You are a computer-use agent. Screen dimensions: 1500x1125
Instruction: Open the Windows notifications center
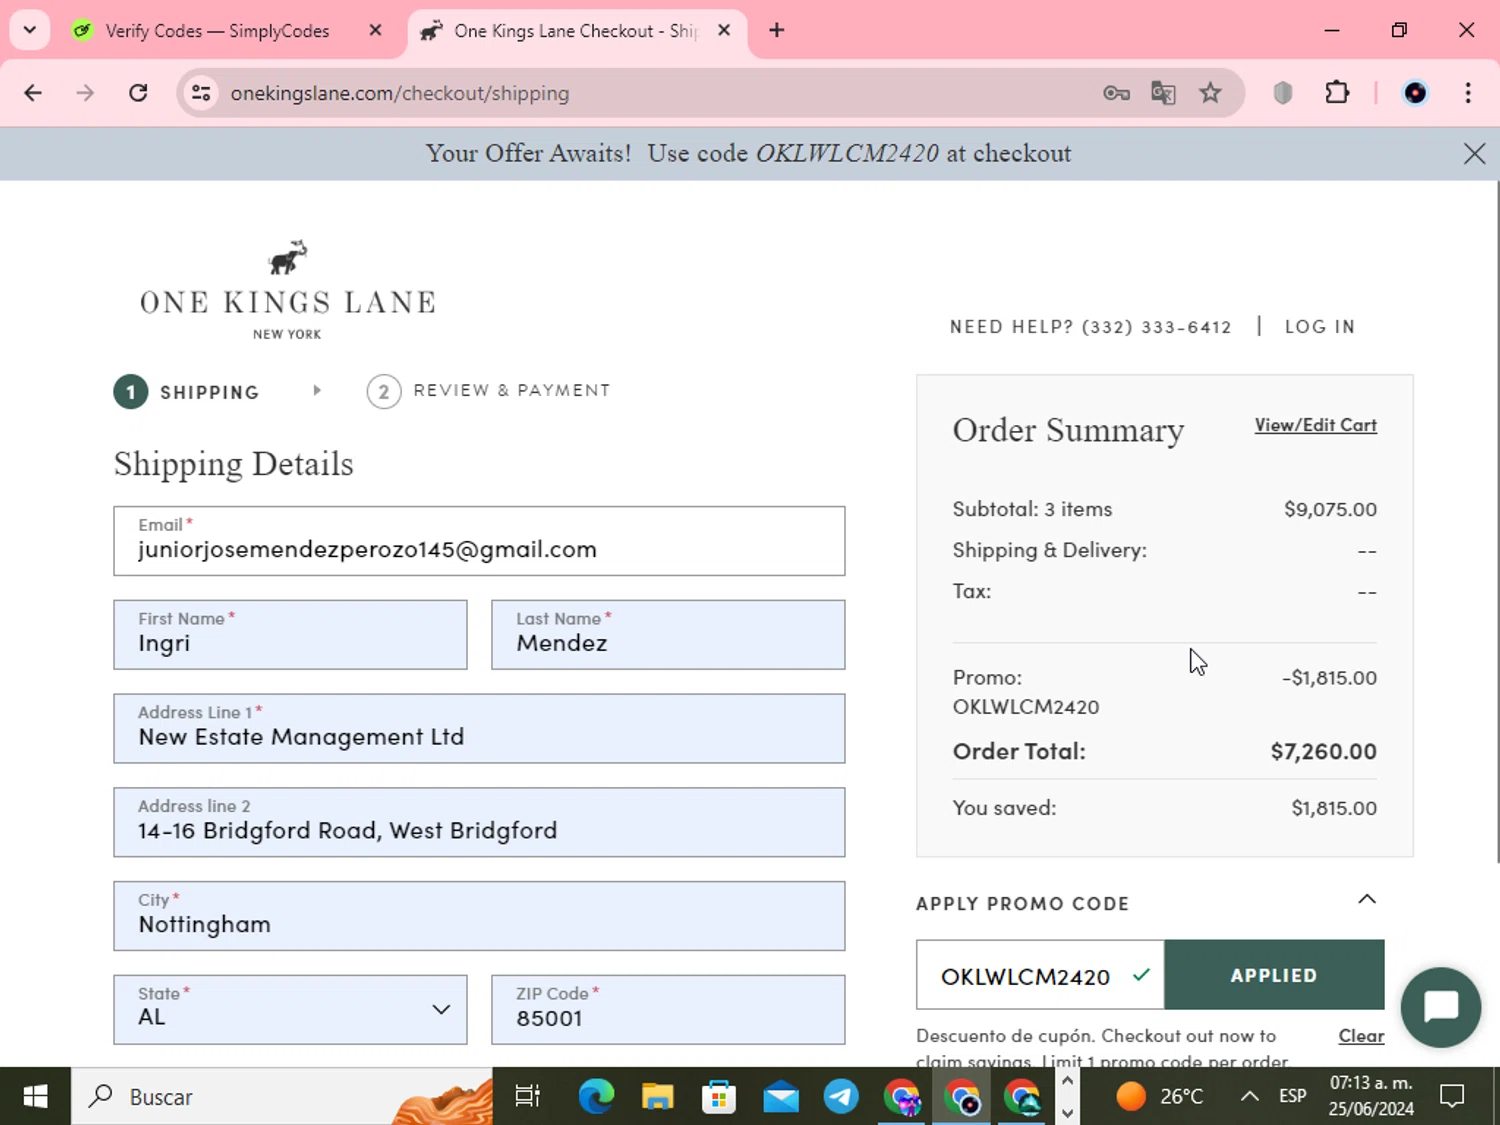tap(1451, 1097)
